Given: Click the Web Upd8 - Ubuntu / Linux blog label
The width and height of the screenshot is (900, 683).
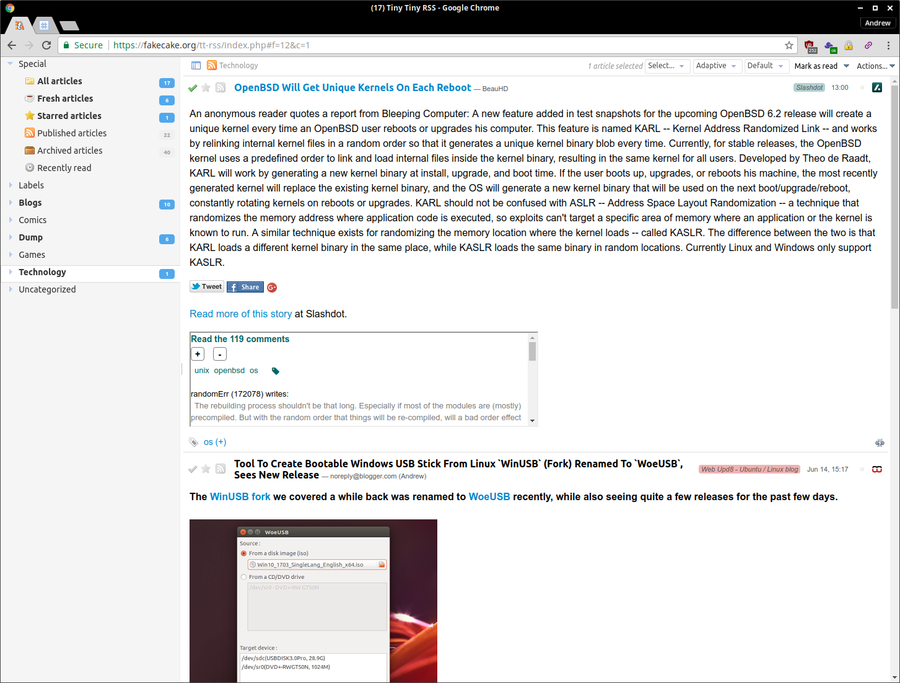Looking at the screenshot, I should [749, 469].
